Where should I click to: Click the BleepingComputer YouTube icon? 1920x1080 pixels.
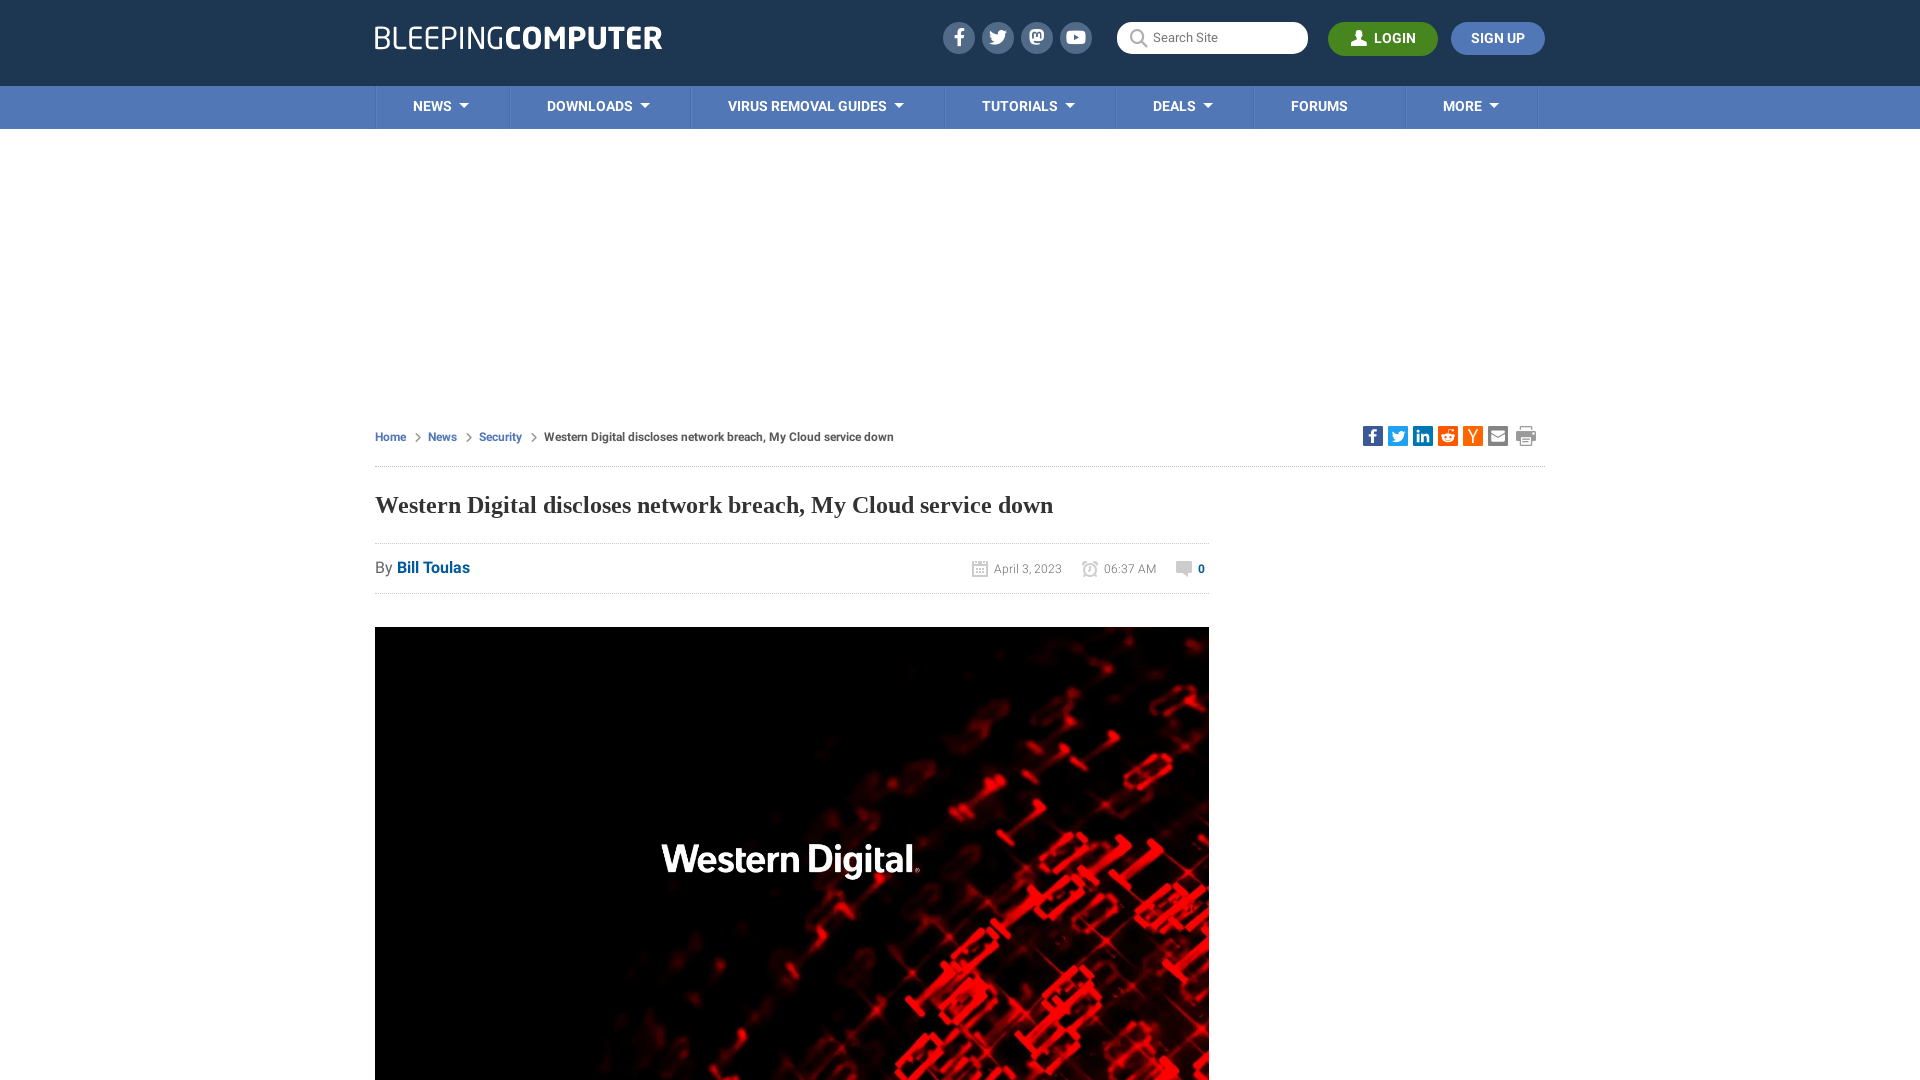click(x=1075, y=37)
